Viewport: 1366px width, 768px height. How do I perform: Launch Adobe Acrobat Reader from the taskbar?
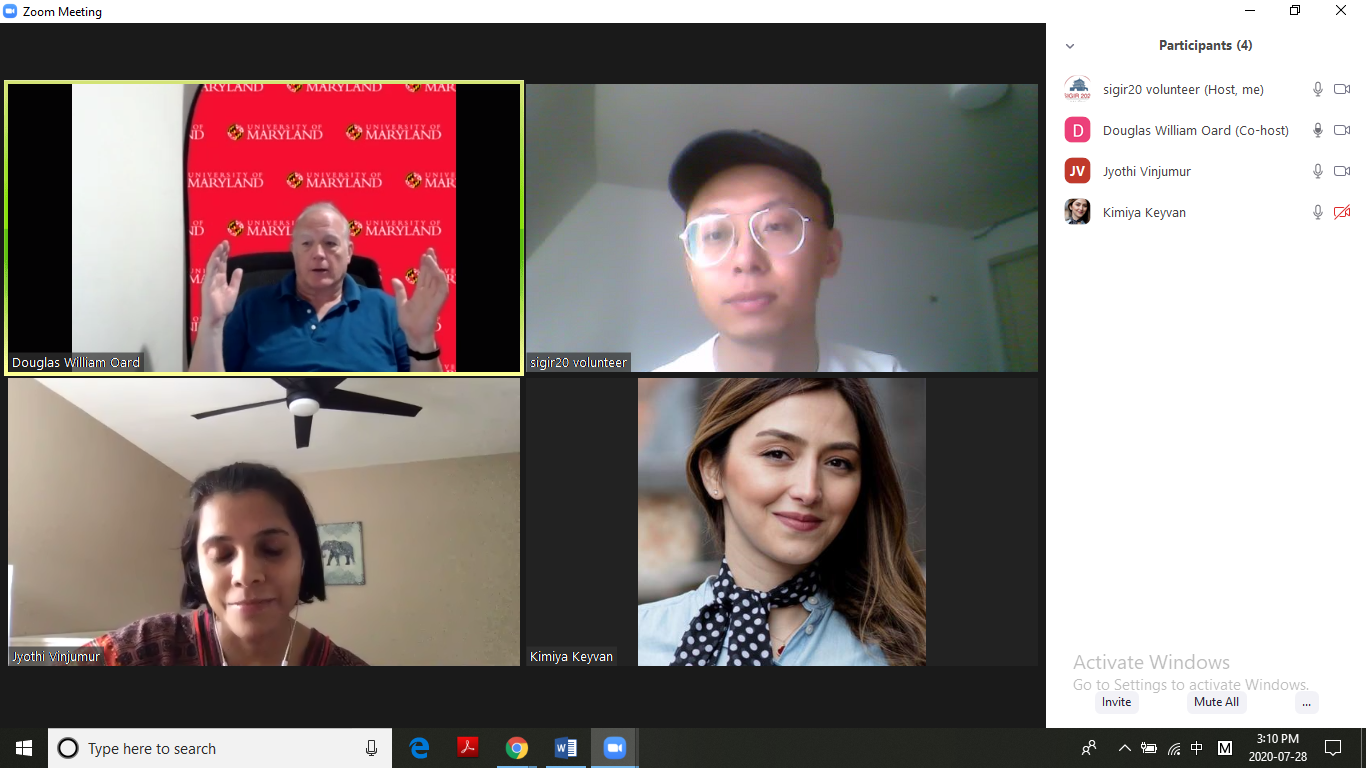pos(468,748)
